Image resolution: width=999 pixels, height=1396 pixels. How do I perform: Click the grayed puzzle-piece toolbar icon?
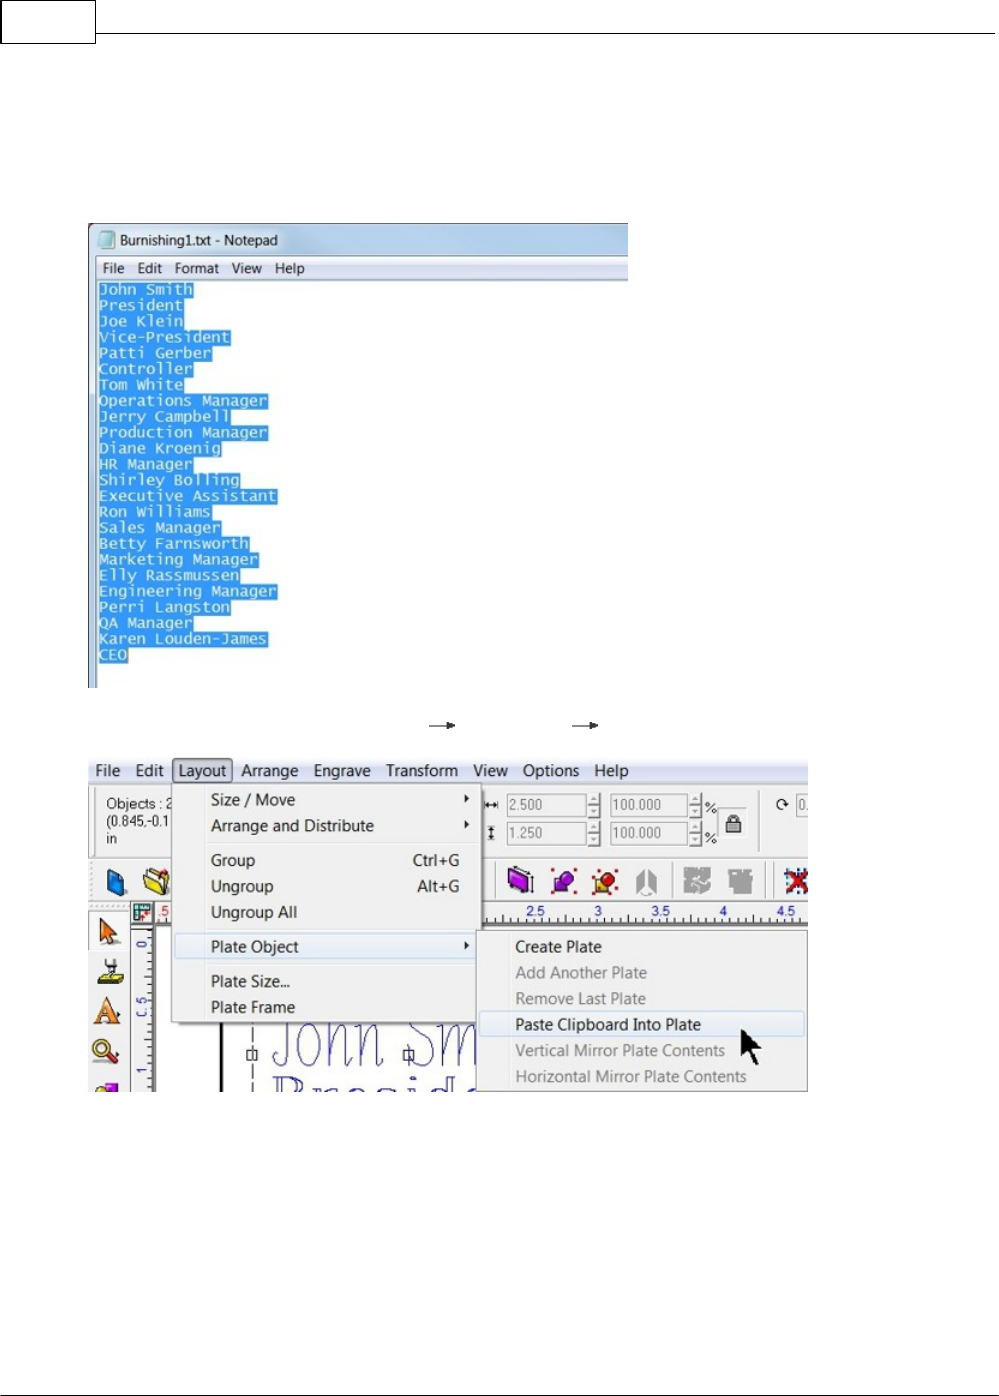click(x=697, y=880)
